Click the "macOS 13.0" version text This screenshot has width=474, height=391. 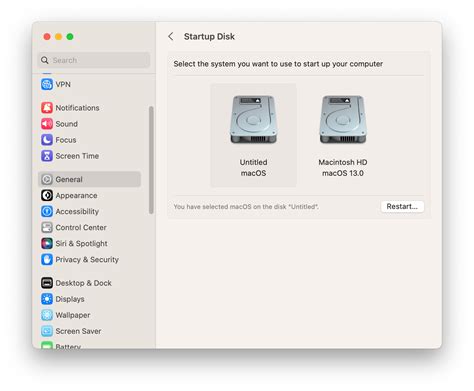coord(343,173)
